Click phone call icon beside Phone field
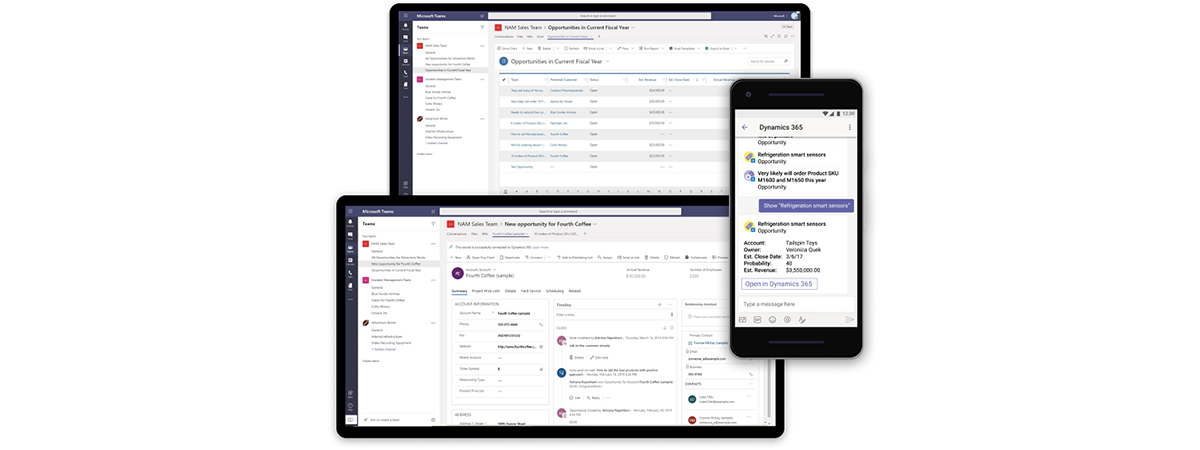This screenshot has height=450, width=1200. click(x=541, y=324)
